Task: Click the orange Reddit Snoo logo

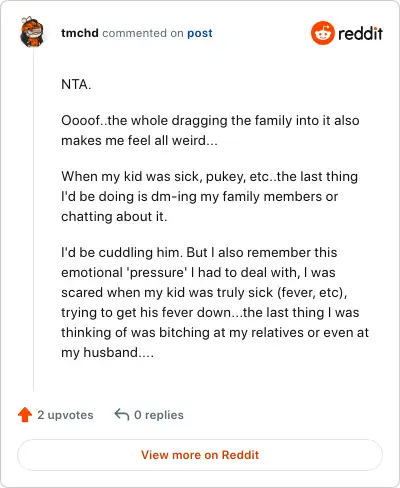Action: coord(322,33)
